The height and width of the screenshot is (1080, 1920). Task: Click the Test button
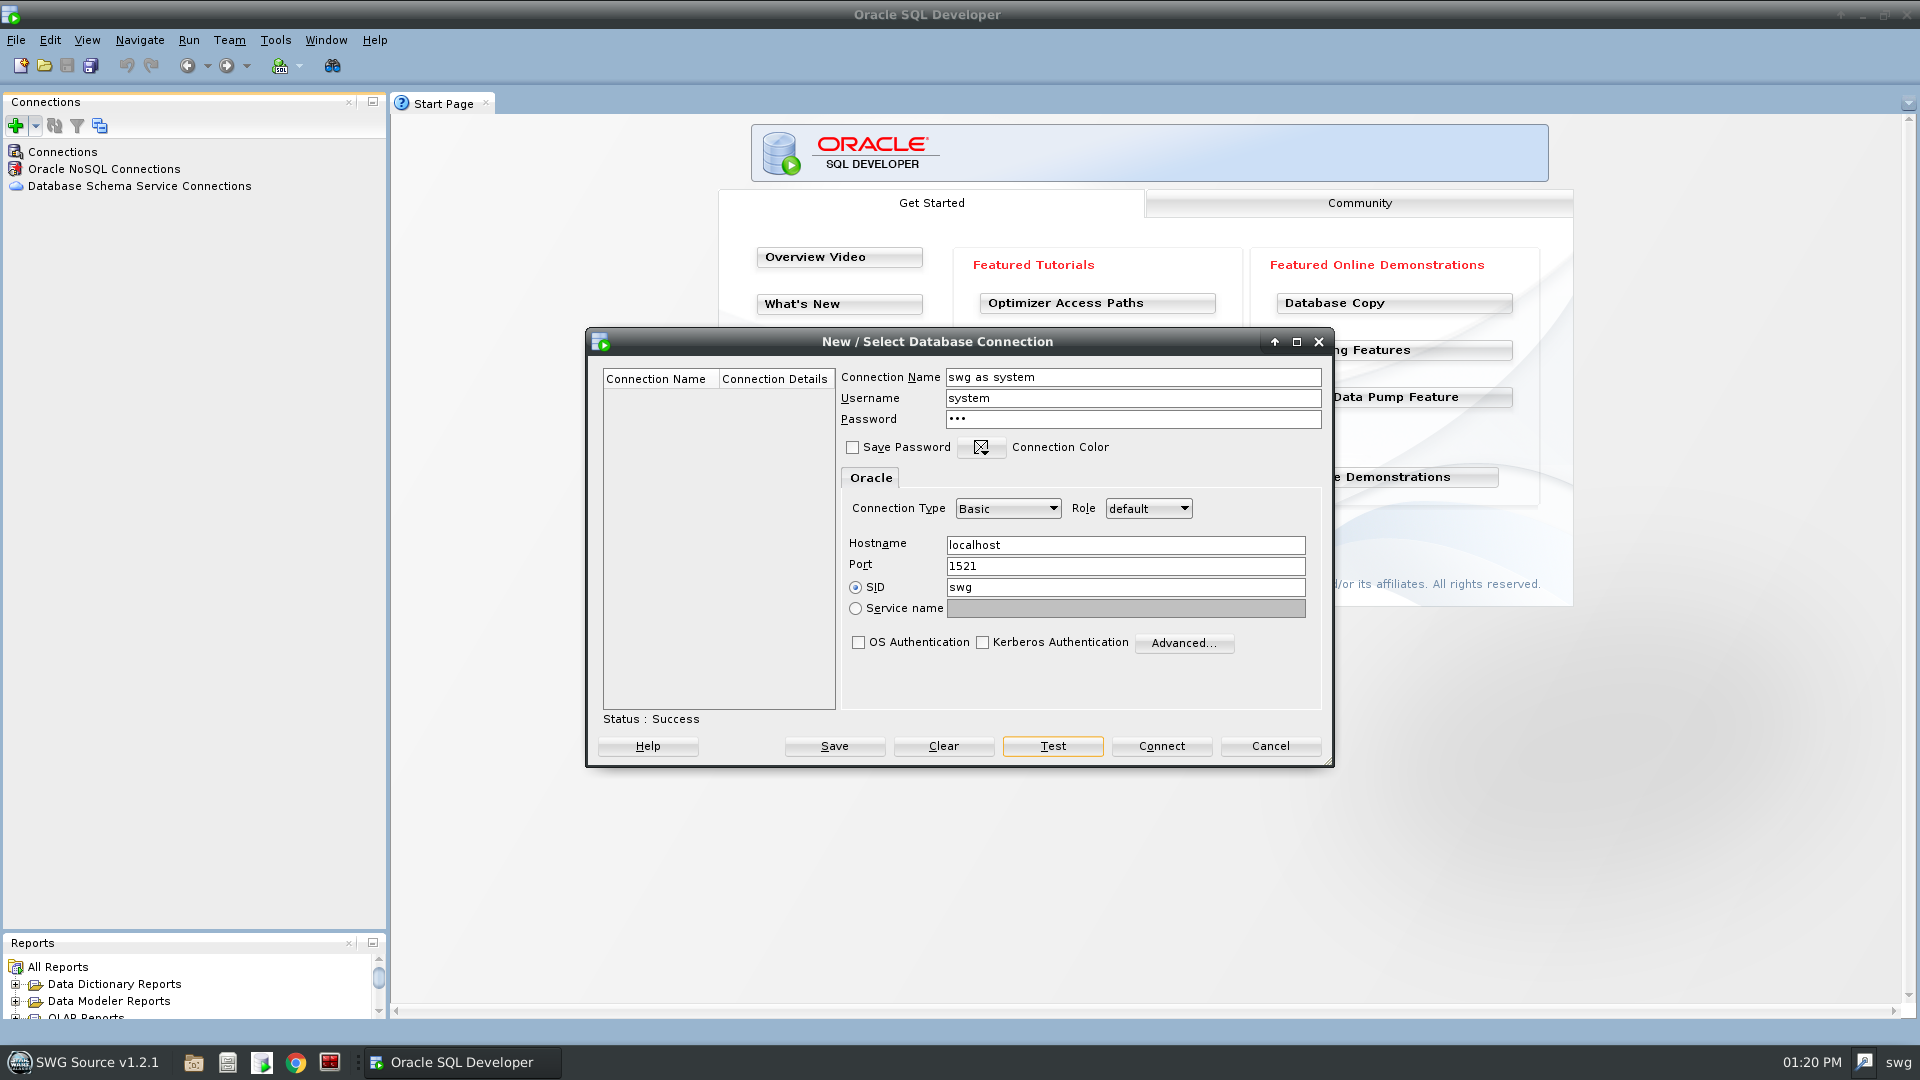[1053, 747]
